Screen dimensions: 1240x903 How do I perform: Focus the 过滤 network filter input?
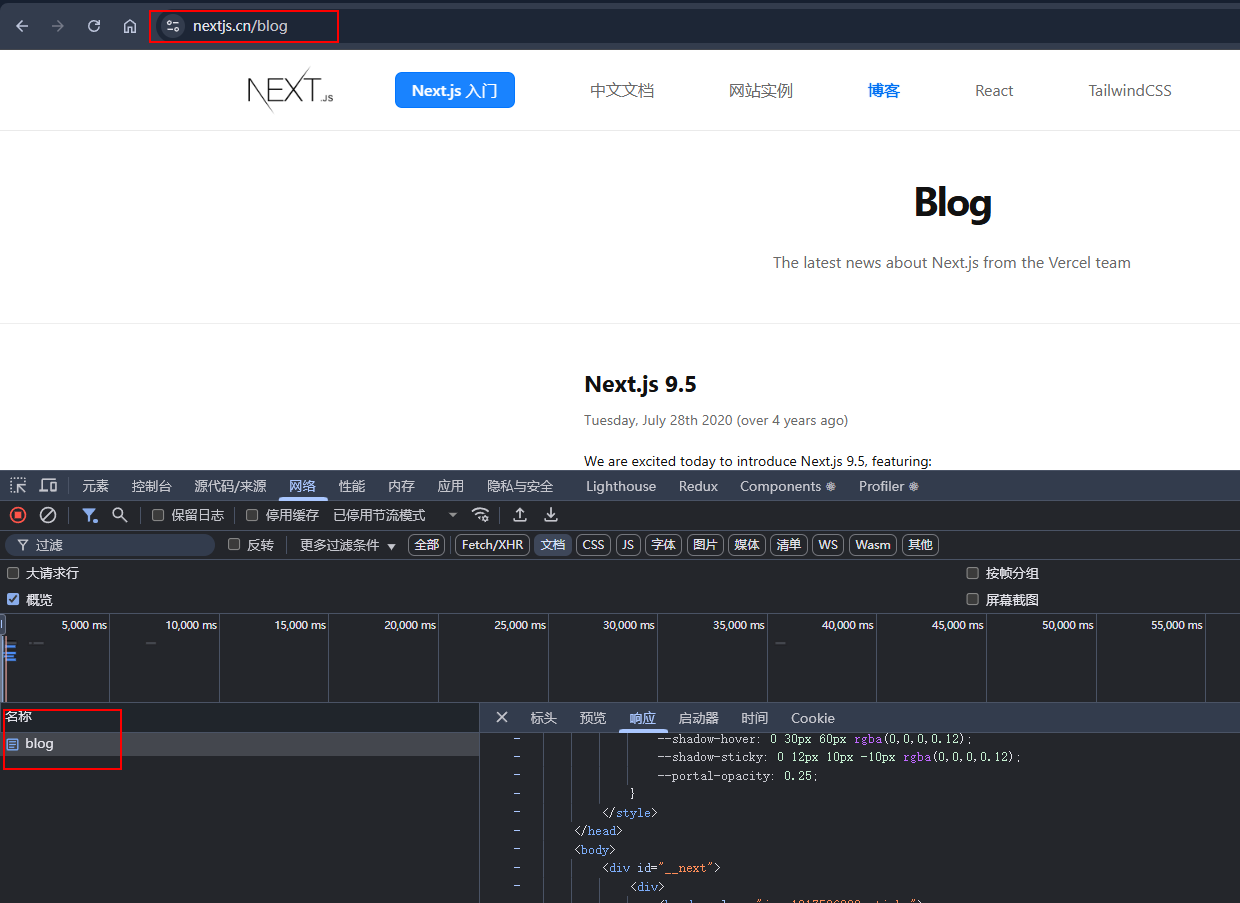click(x=110, y=545)
